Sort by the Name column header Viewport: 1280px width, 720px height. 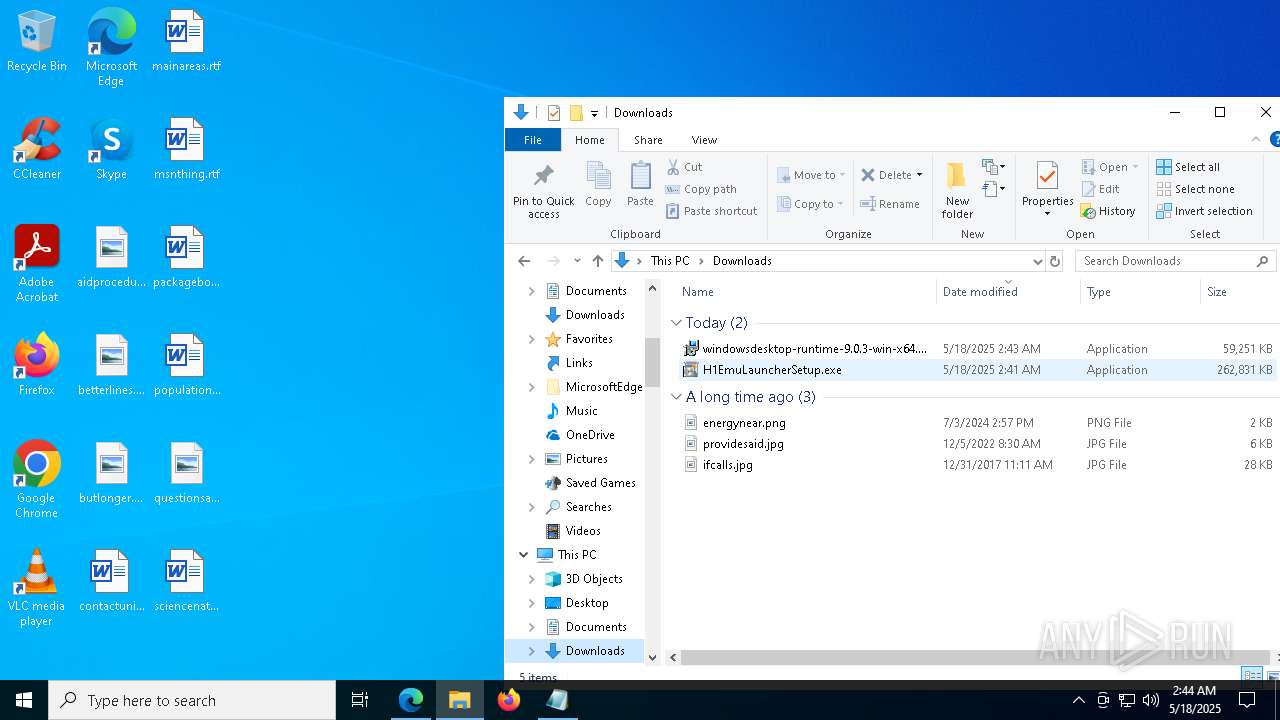click(x=697, y=292)
